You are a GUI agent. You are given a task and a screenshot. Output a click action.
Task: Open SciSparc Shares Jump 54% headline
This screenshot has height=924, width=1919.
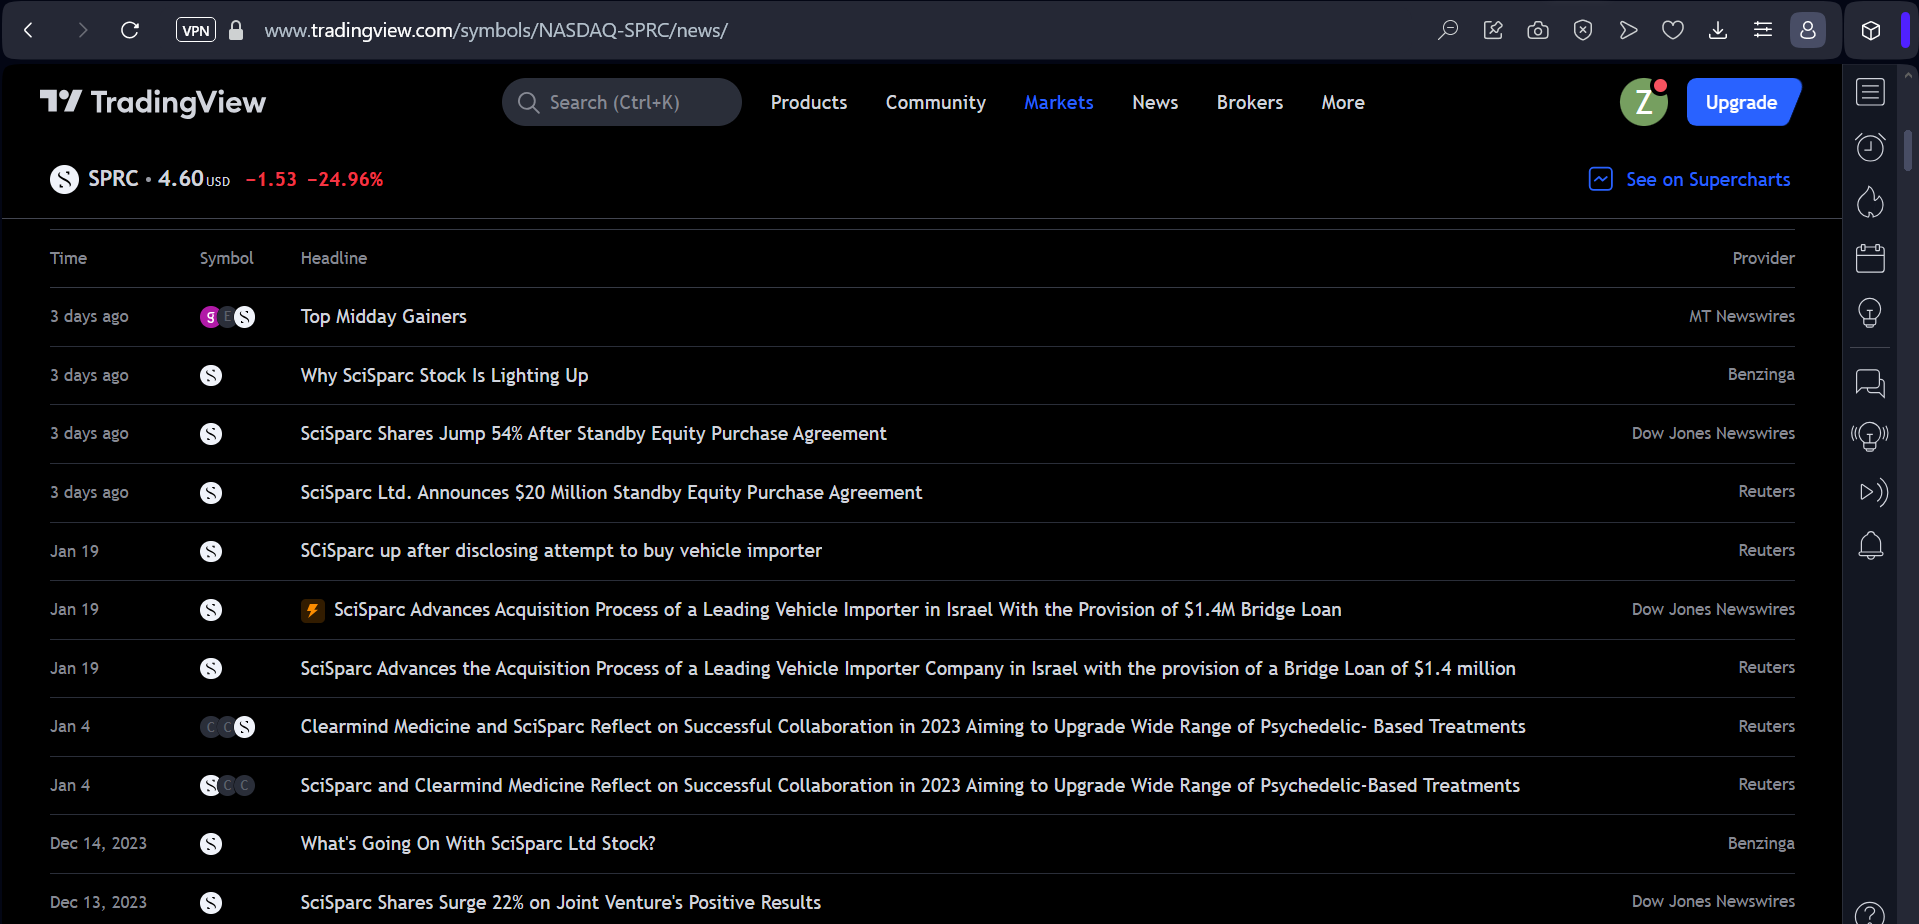pos(593,433)
